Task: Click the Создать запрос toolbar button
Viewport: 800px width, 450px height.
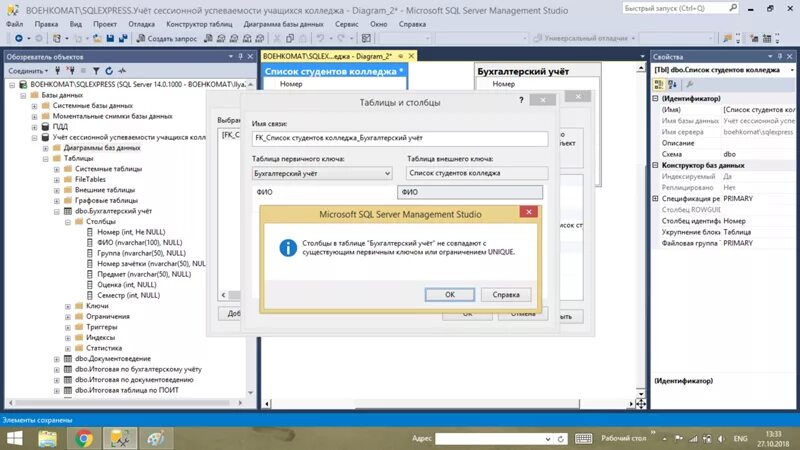Action: (166, 38)
